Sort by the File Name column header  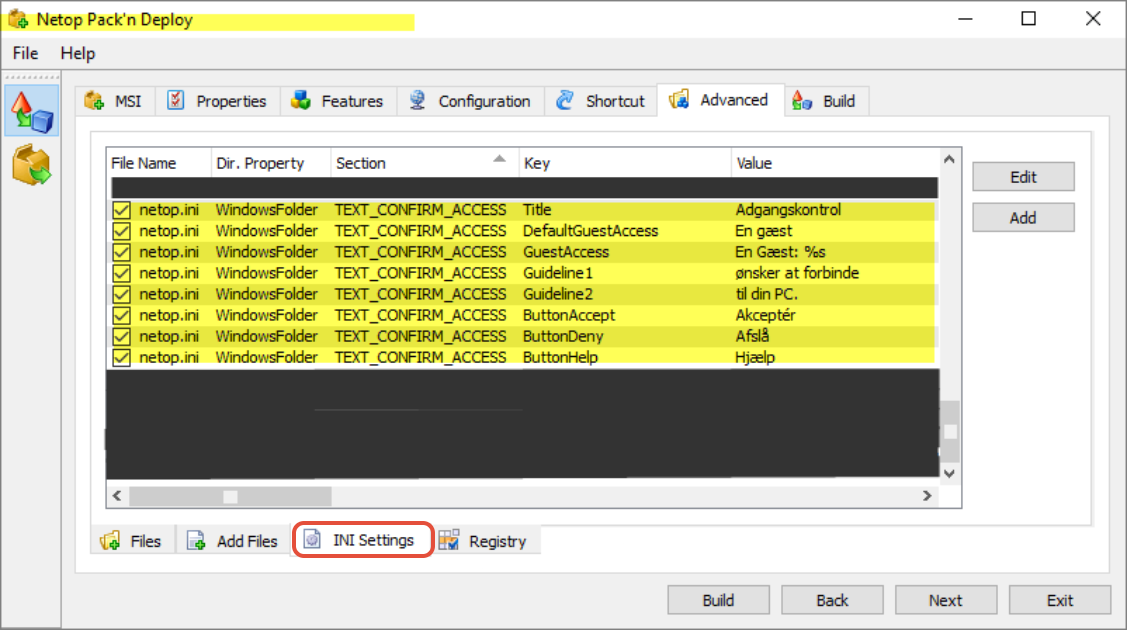(159, 163)
